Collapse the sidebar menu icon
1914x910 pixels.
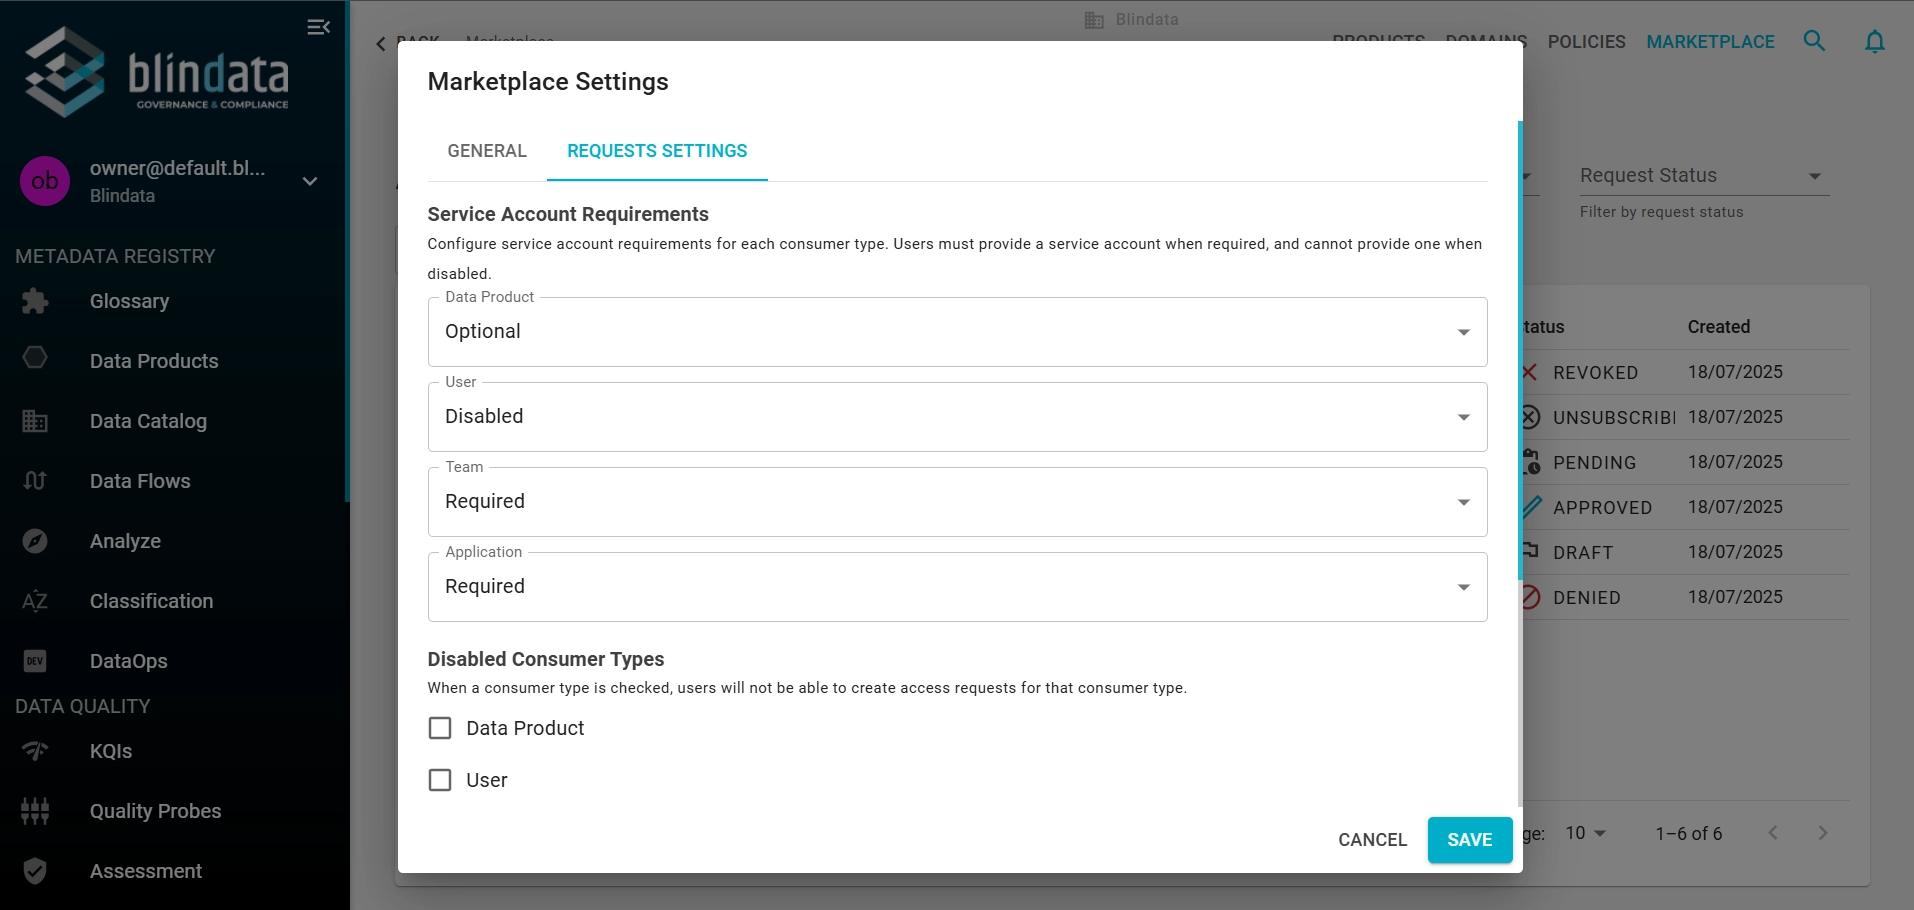[x=318, y=27]
